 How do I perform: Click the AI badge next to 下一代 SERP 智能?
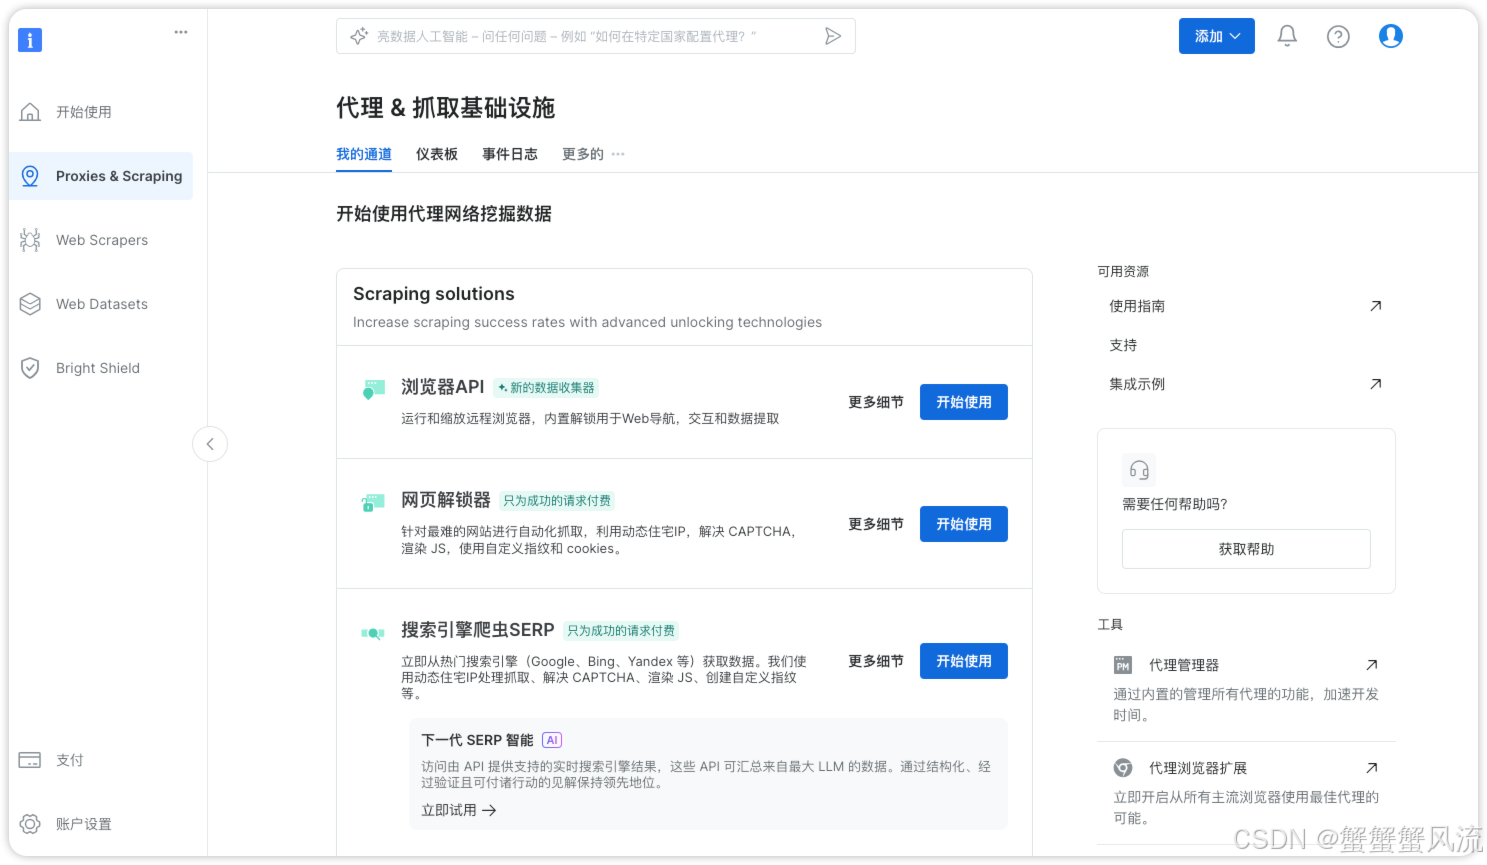(x=552, y=740)
